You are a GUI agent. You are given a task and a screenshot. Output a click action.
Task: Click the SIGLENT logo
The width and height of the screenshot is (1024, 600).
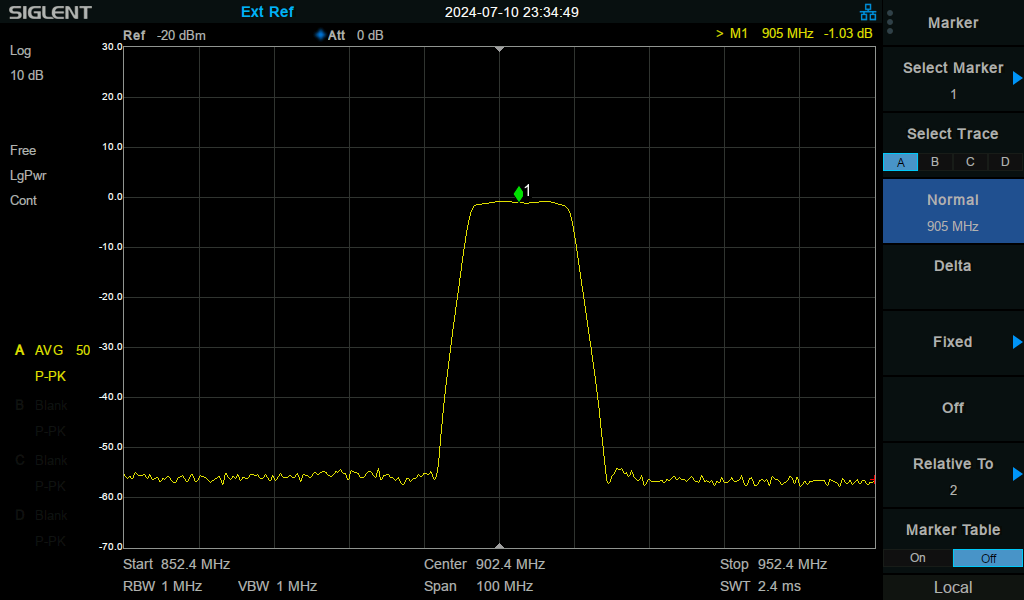coord(49,12)
